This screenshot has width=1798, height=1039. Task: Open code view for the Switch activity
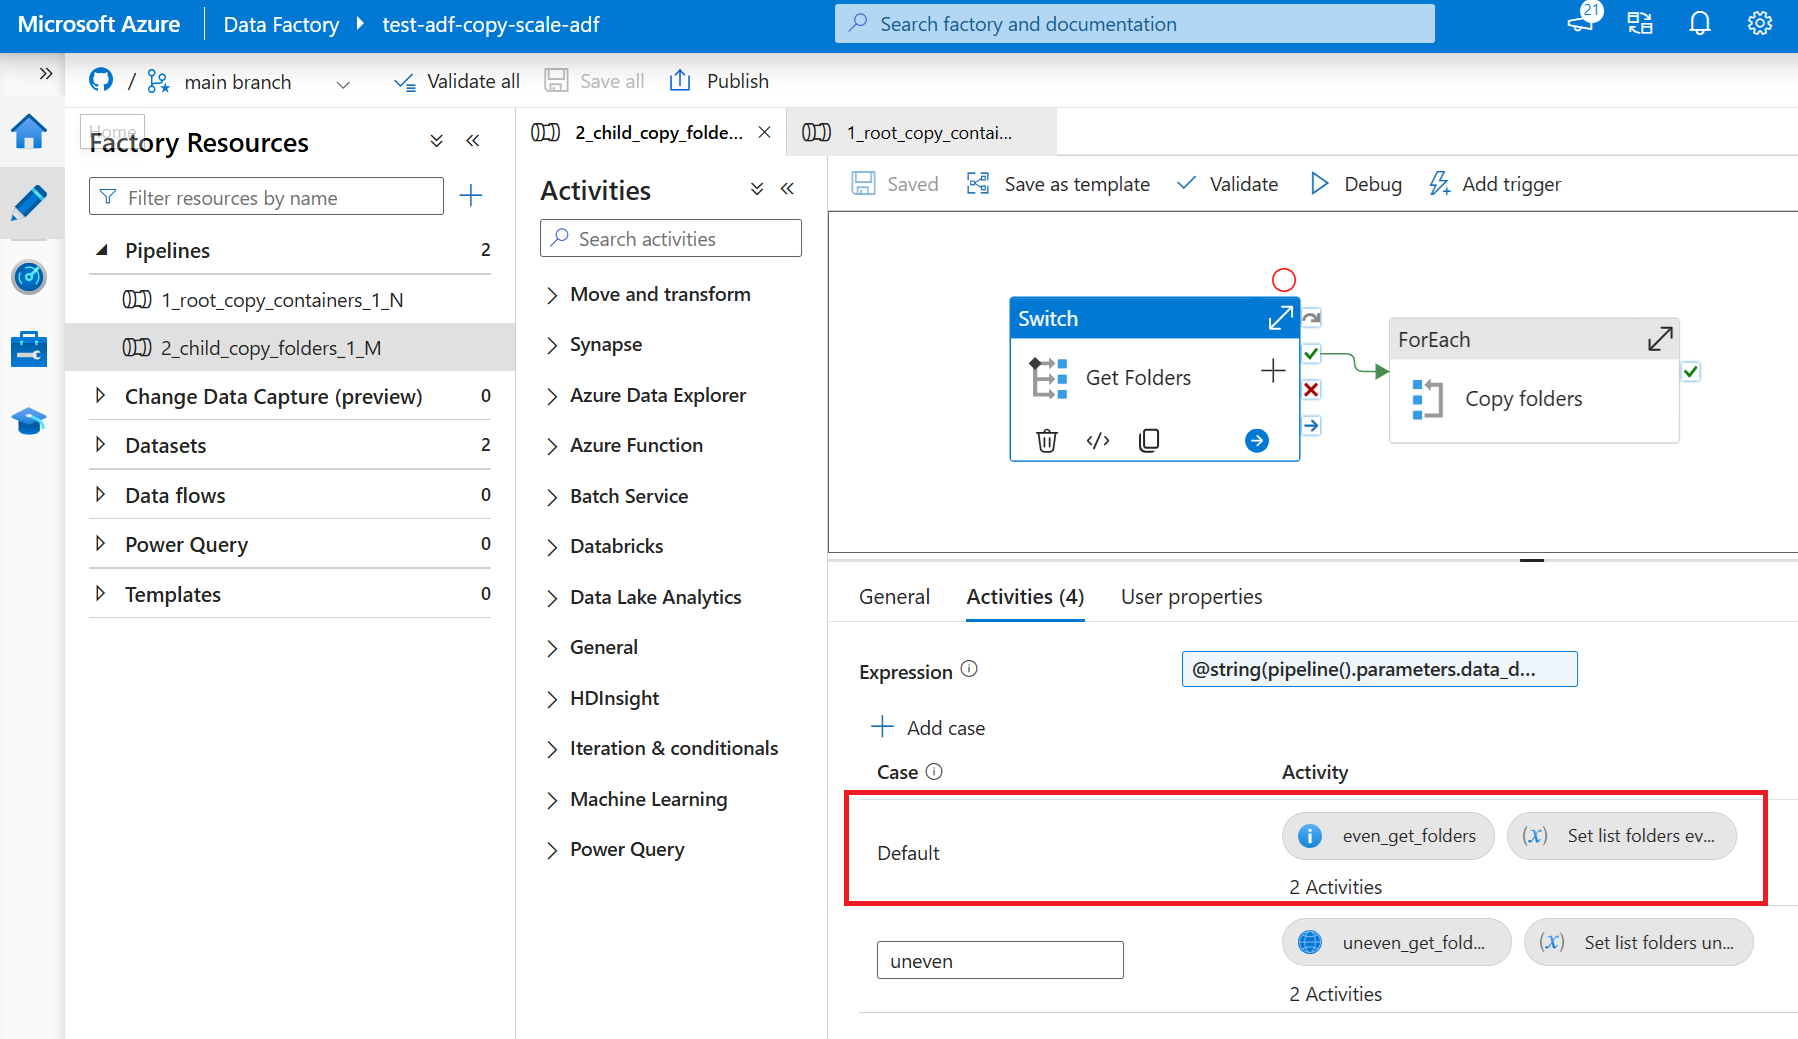1098,441
